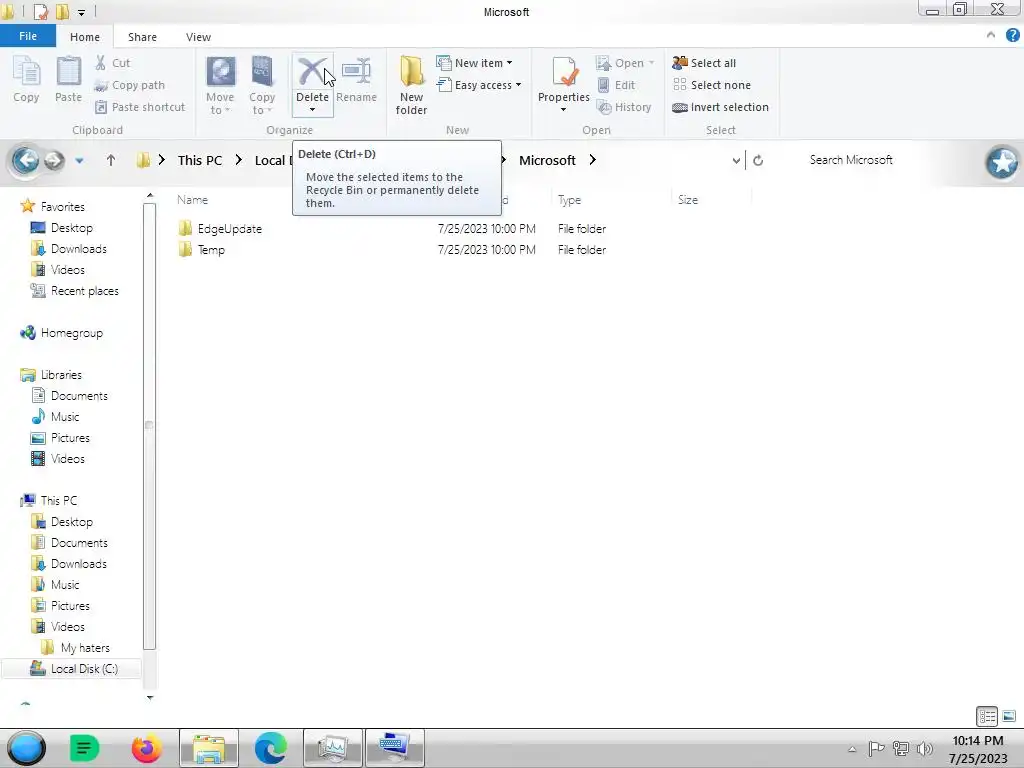Click the Start orb on taskbar
1024x768 pixels.
pyautogui.click(x=26, y=748)
